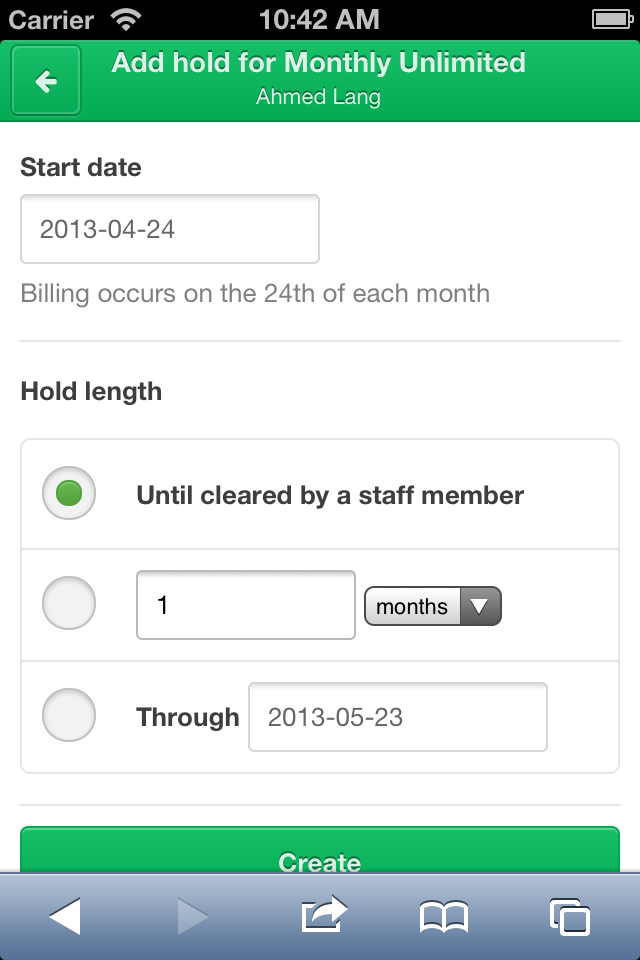Focus the Through date field 2013-05-23
The image size is (640, 960).
point(397,717)
